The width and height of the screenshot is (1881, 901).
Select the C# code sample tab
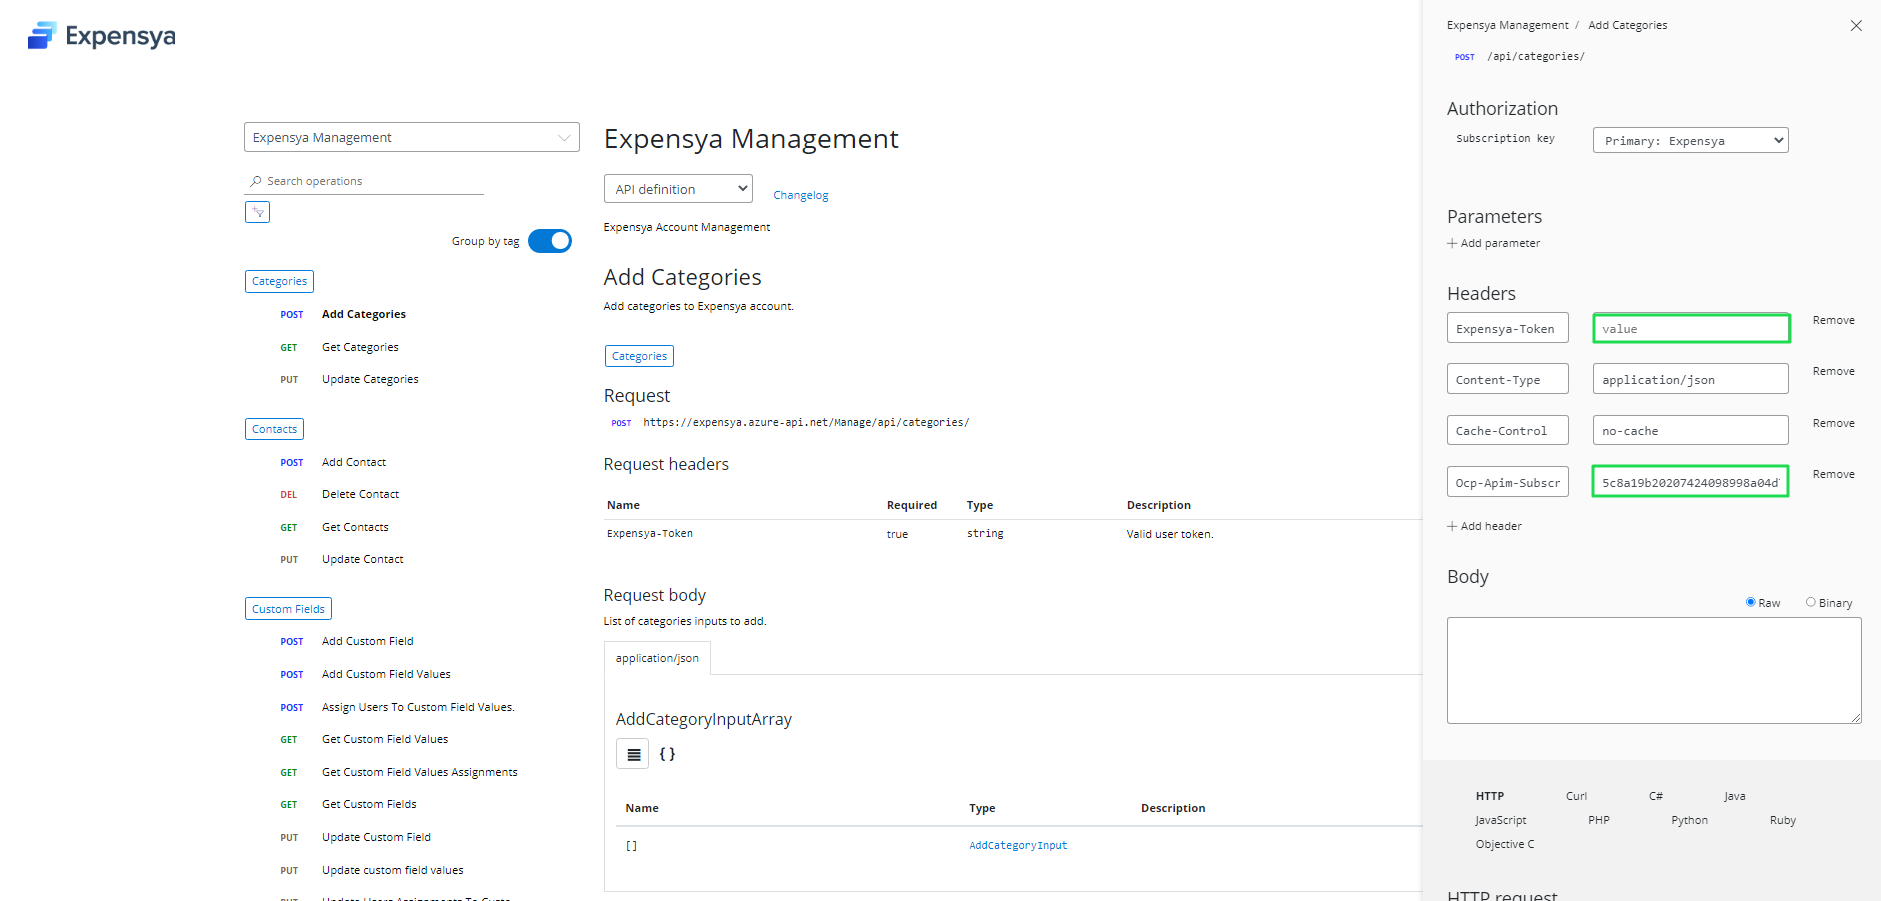(x=1656, y=796)
